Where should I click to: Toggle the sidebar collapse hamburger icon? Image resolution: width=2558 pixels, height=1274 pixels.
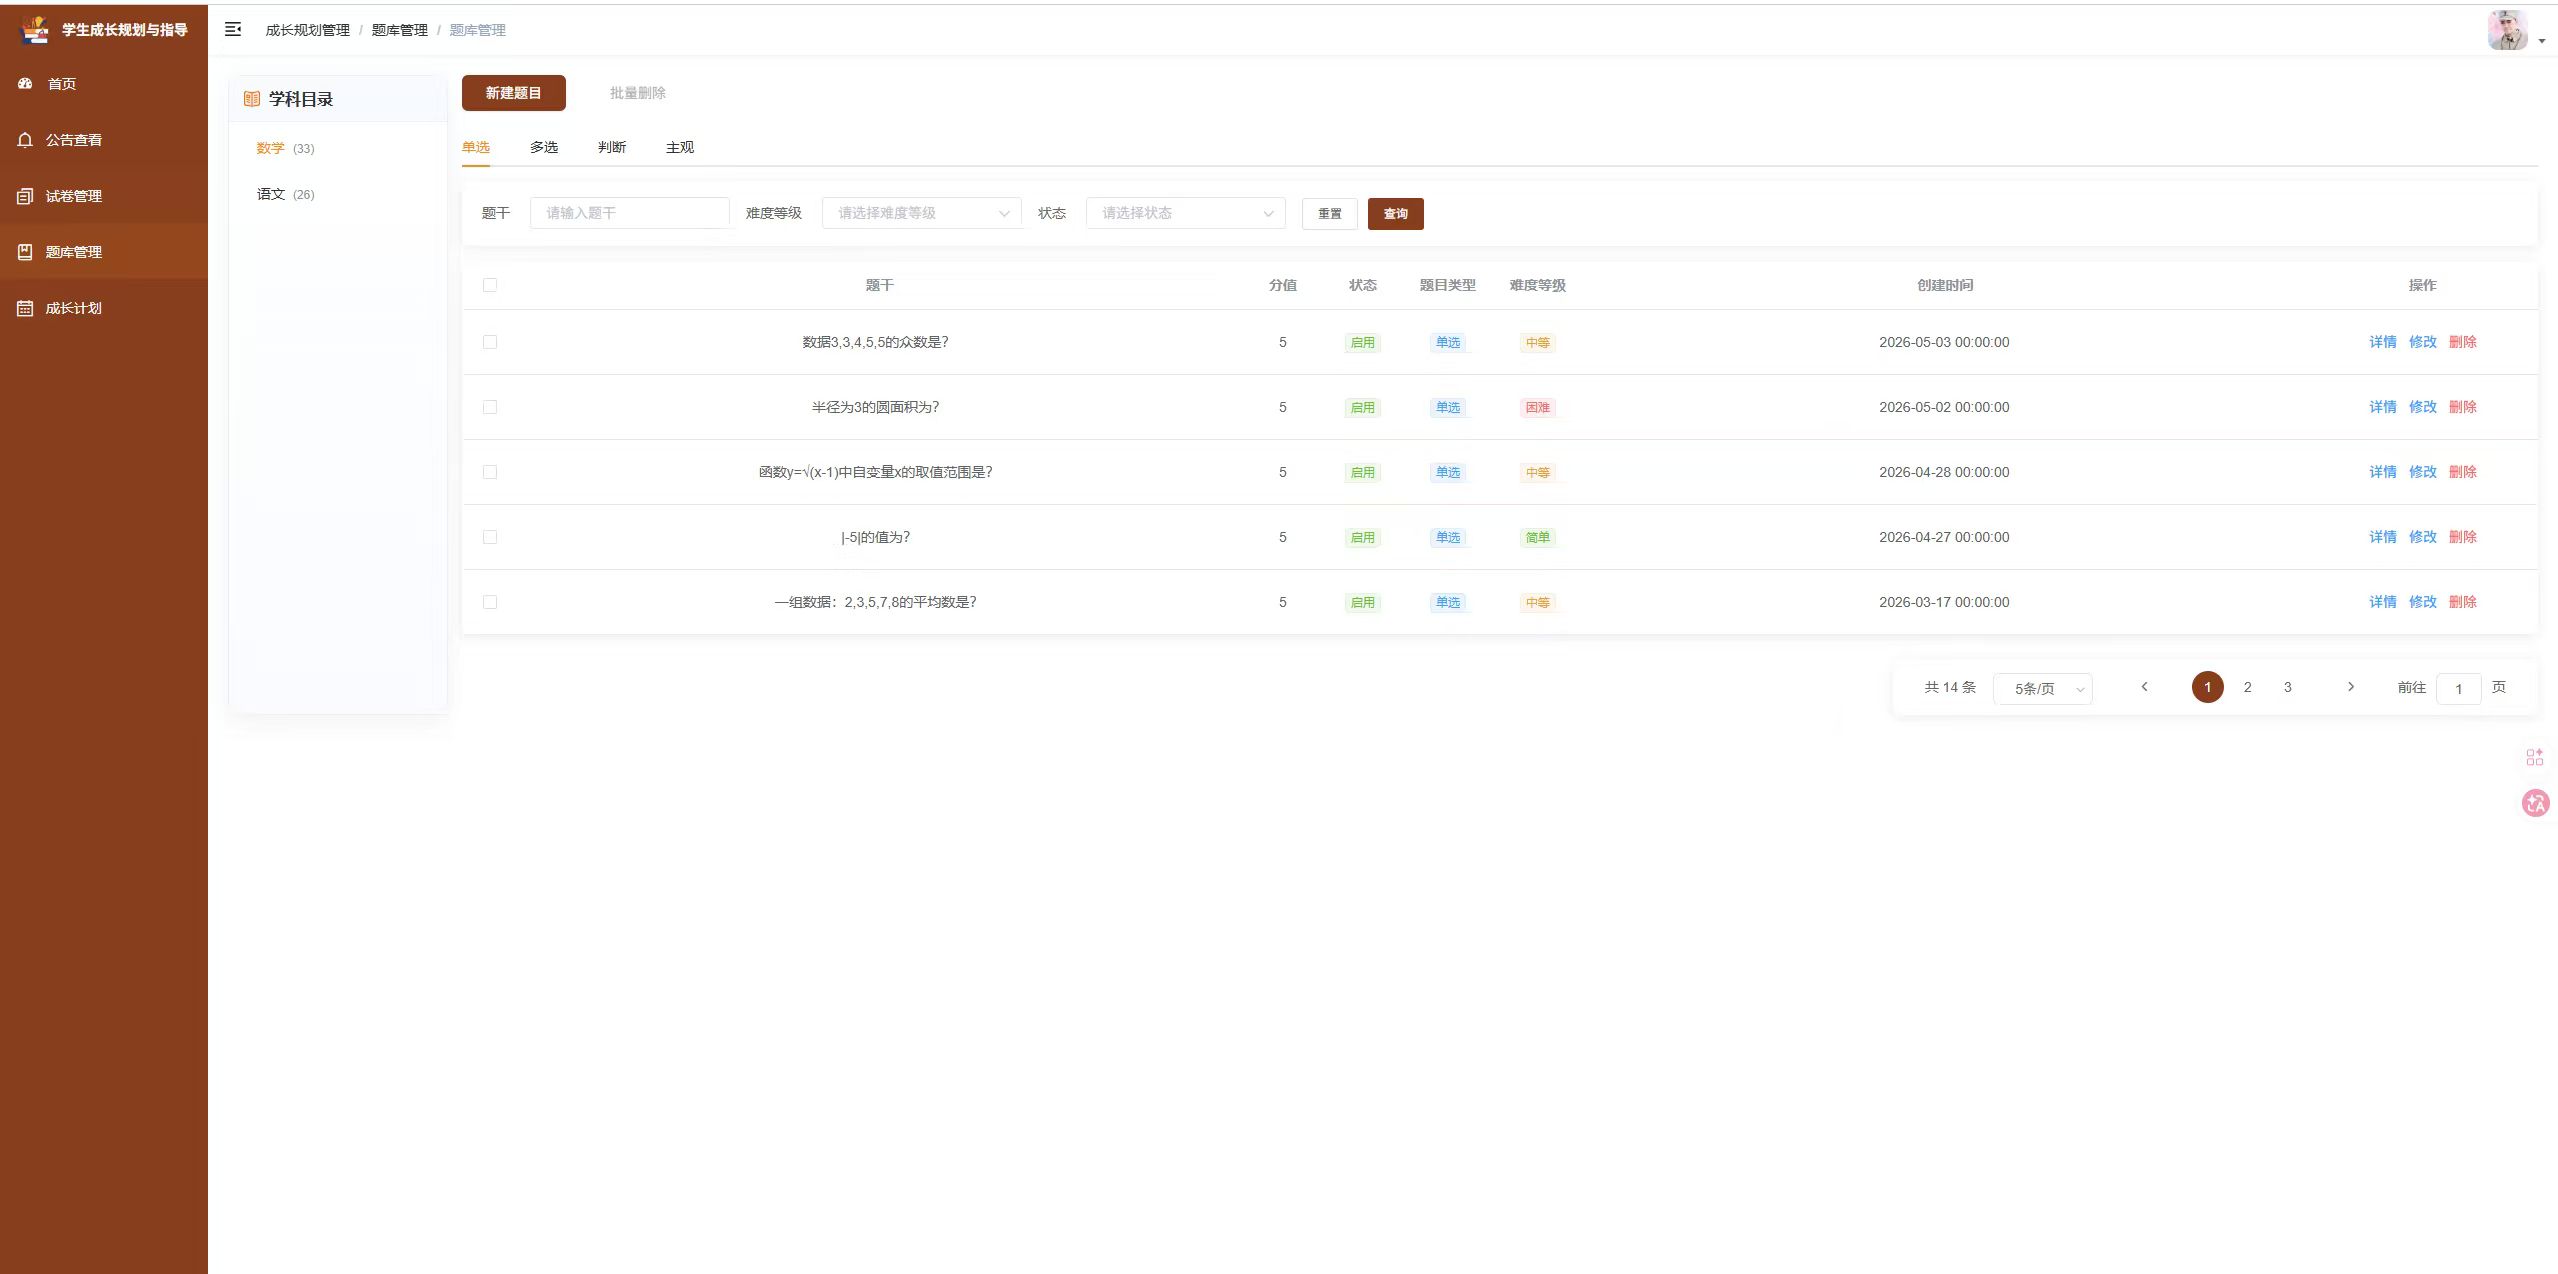[x=233, y=30]
